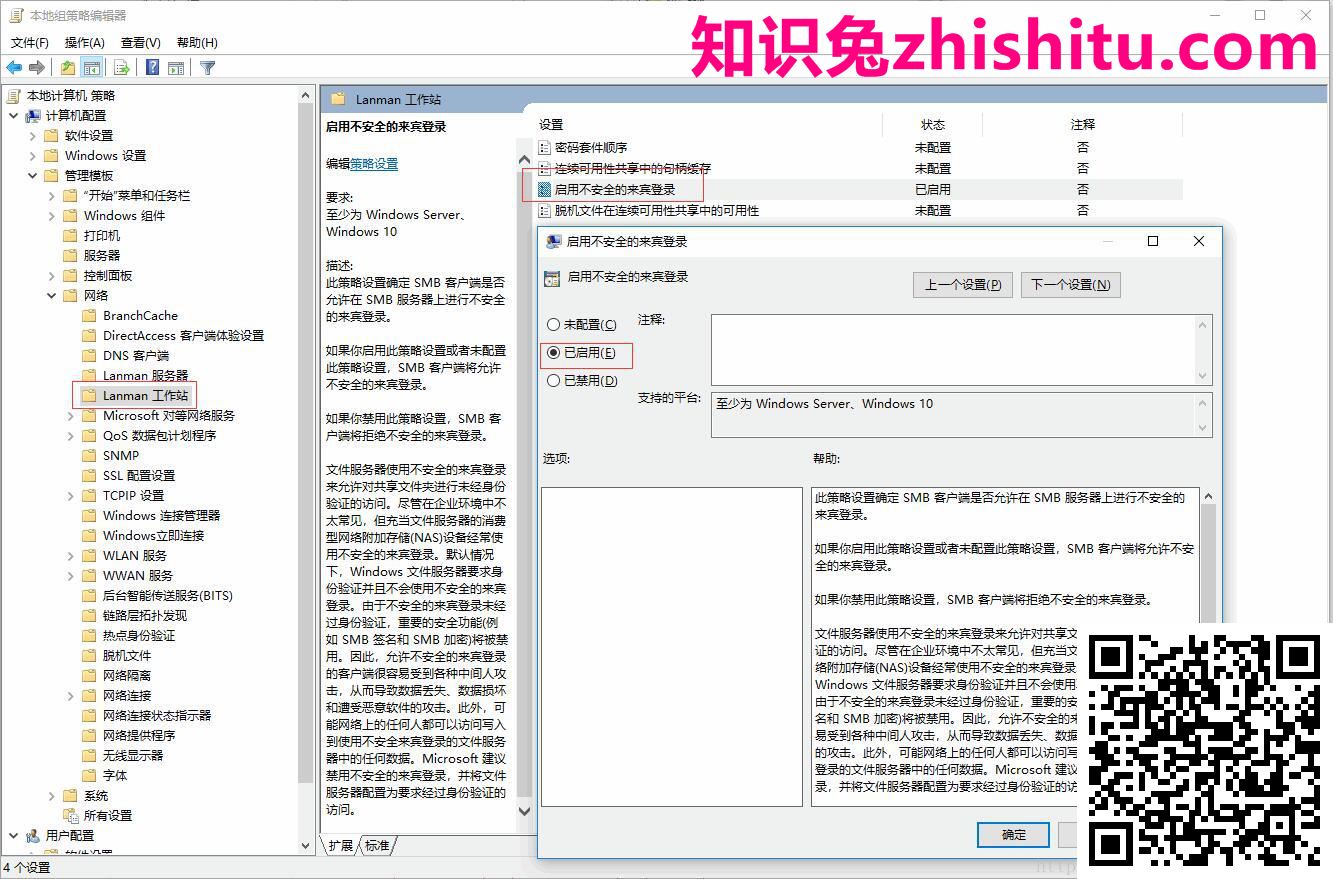
Task: Open the 操作(A) menu
Action: 85,42
